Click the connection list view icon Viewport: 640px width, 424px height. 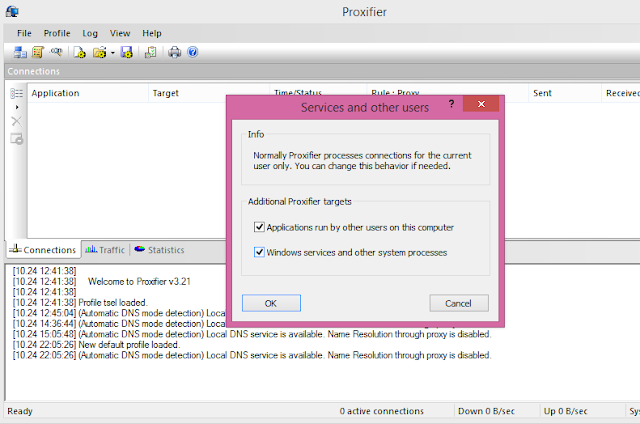[x=17, y=93]
